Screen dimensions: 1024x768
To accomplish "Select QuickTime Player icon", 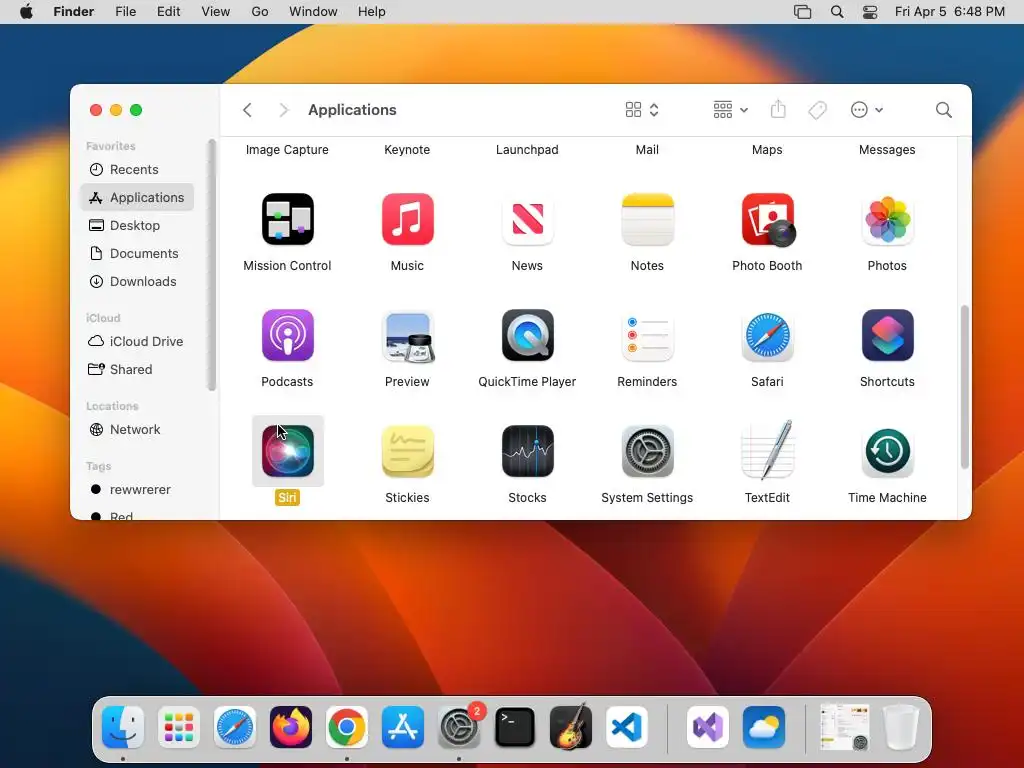I will tap(528, 335).
